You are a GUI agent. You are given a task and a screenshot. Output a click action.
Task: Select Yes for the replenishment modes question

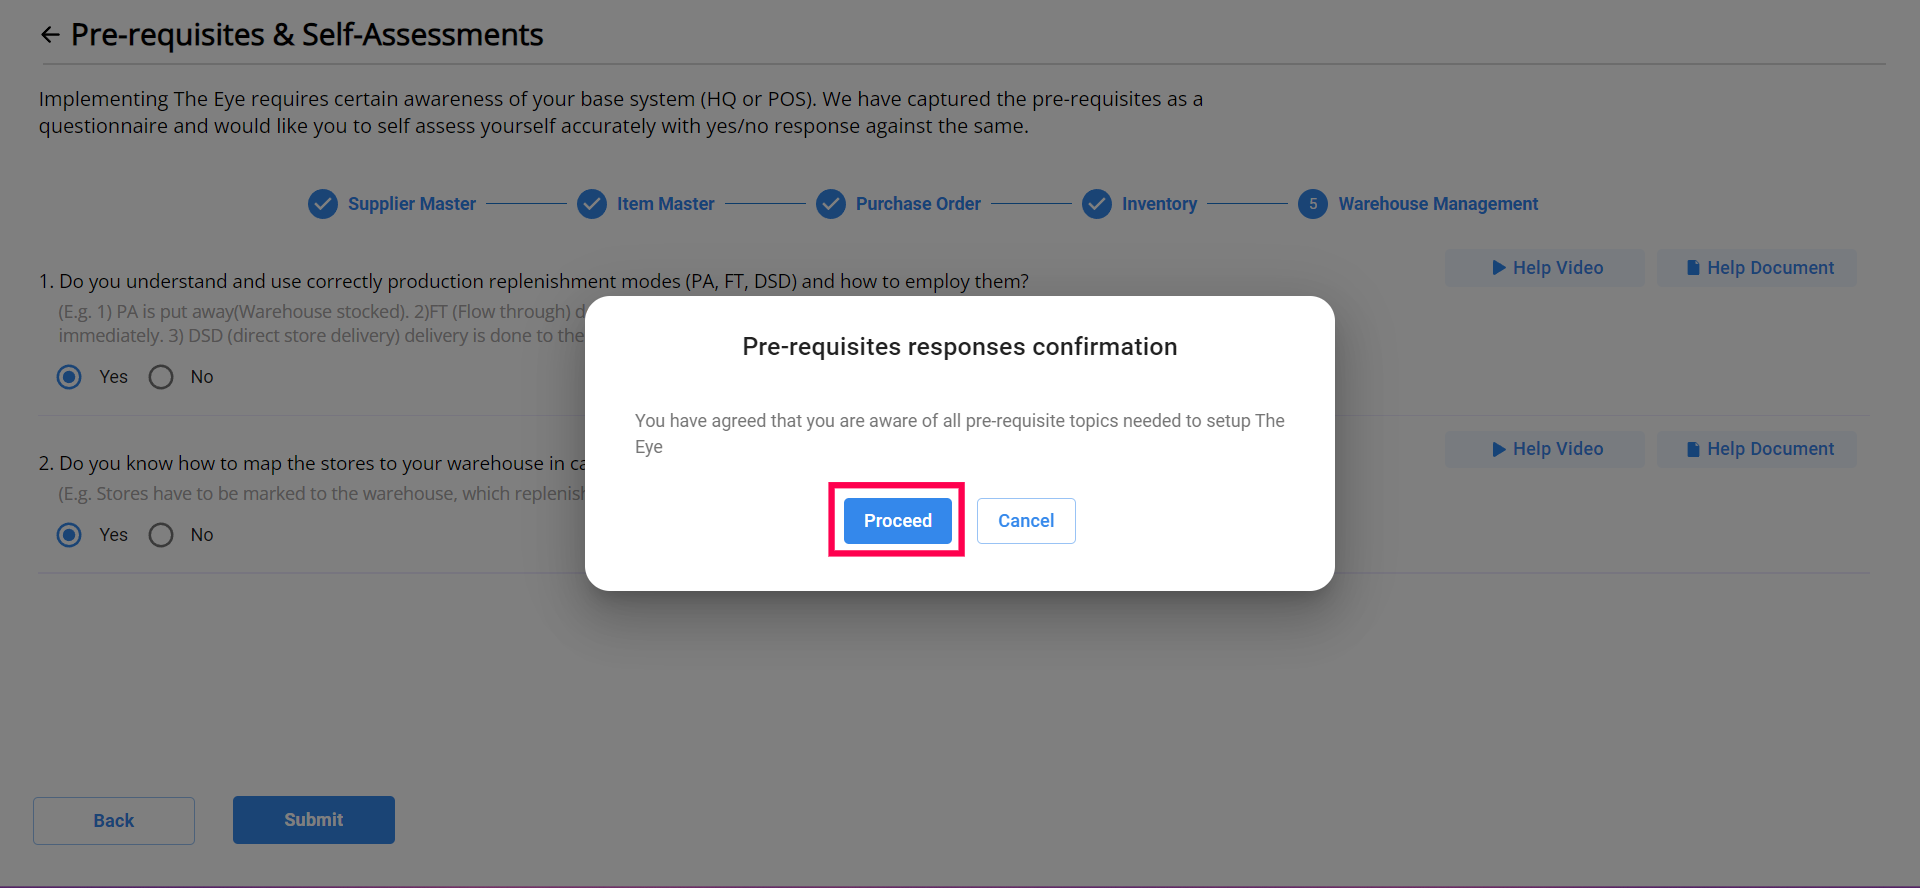pos(69,377)
